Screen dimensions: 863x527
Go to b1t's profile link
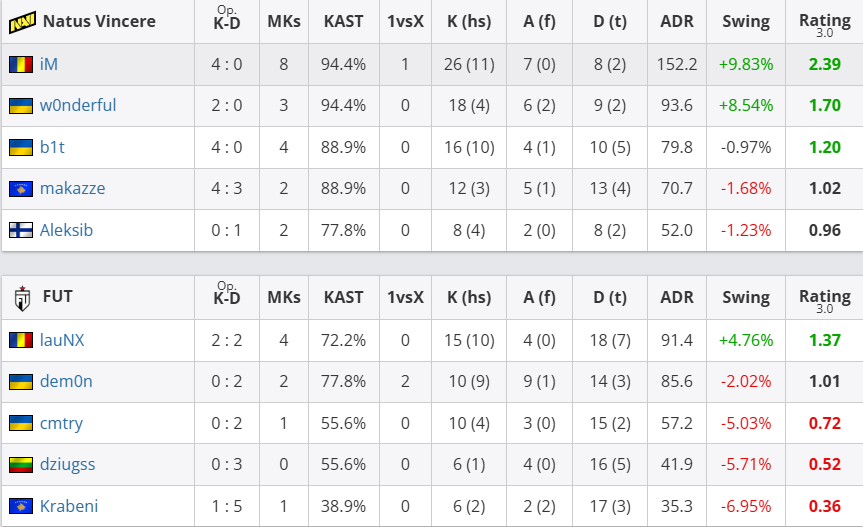[52, 147]
